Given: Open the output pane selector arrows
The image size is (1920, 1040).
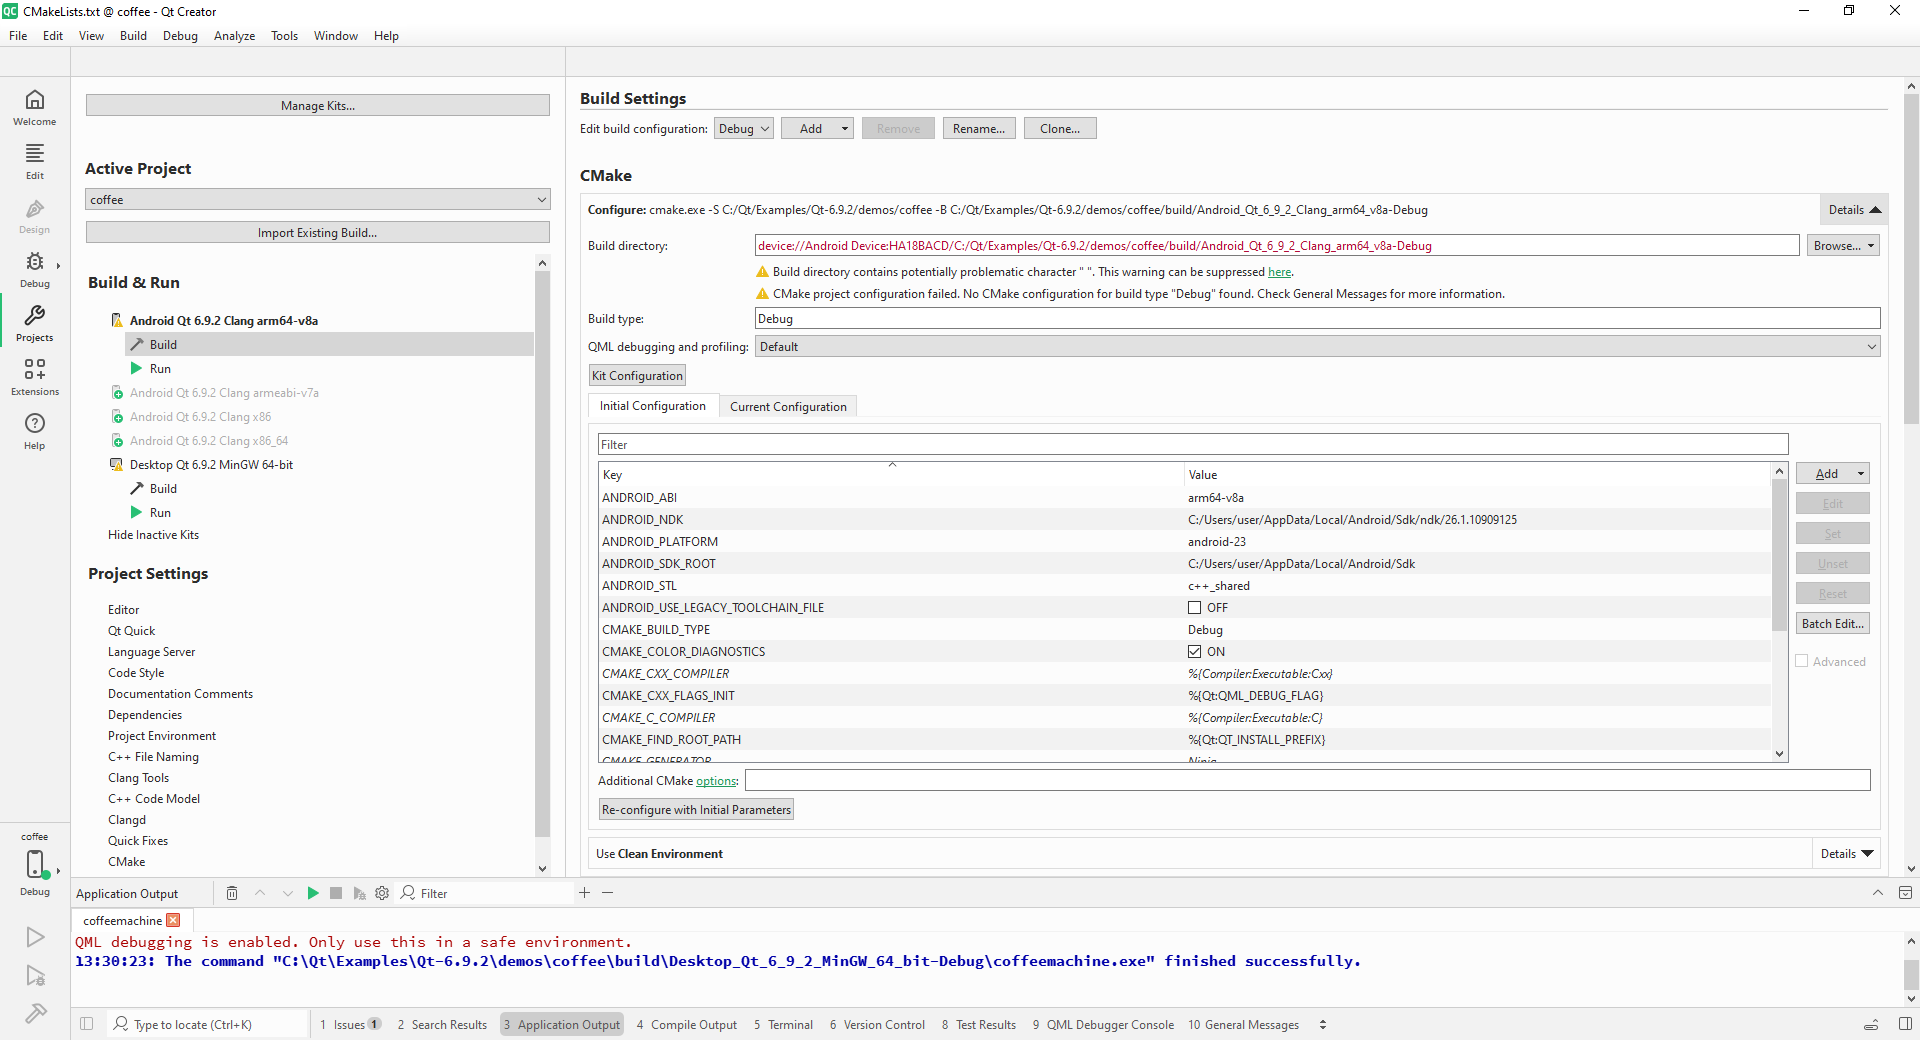Looking at the screenshot, I should (1323, 1025).
